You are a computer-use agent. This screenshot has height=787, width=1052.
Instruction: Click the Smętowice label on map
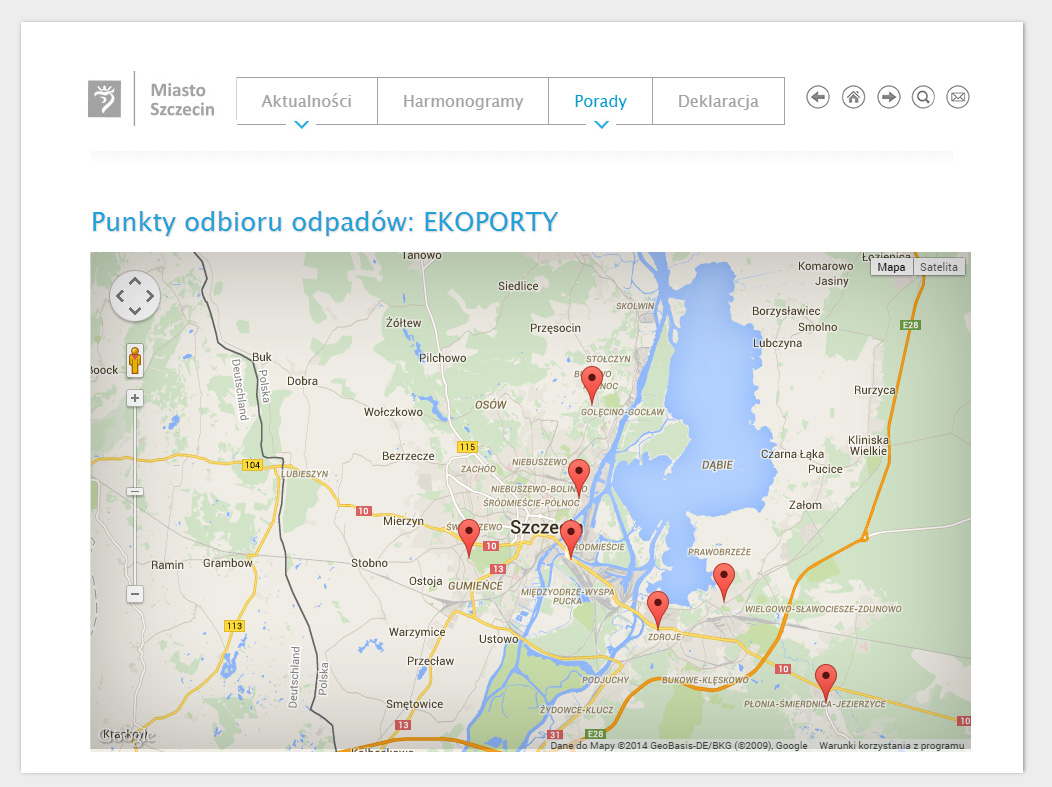[415, 704]
